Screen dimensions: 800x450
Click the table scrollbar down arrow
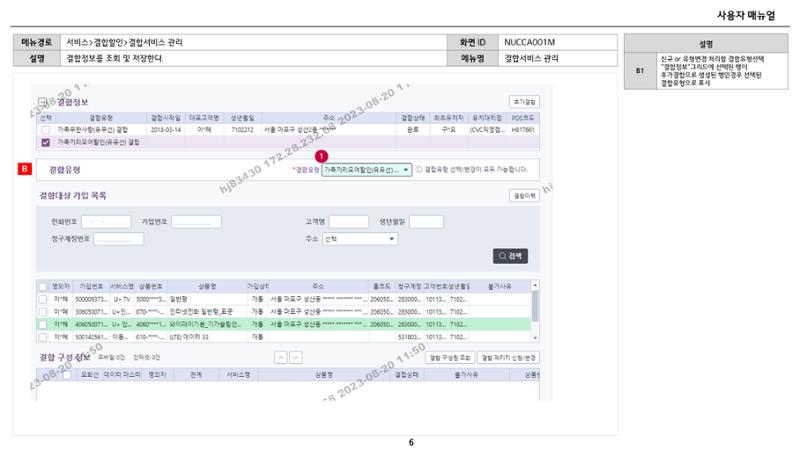535,338
